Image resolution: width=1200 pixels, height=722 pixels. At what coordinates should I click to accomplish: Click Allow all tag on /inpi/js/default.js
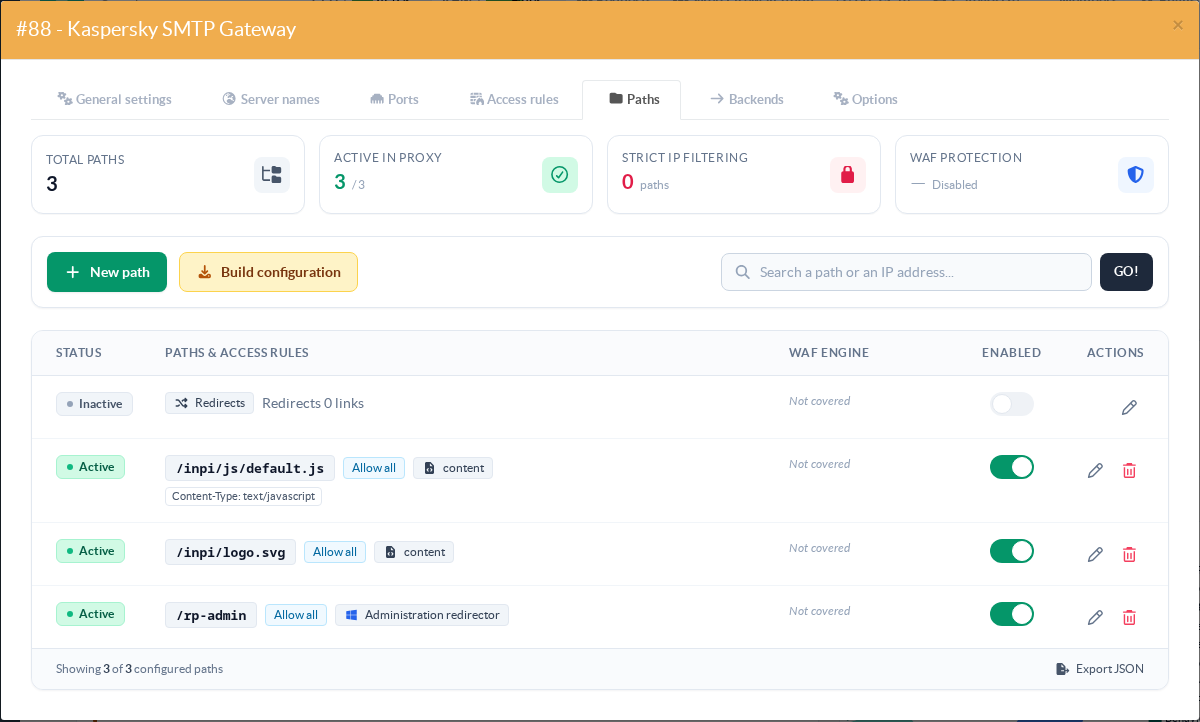point(374,468)
